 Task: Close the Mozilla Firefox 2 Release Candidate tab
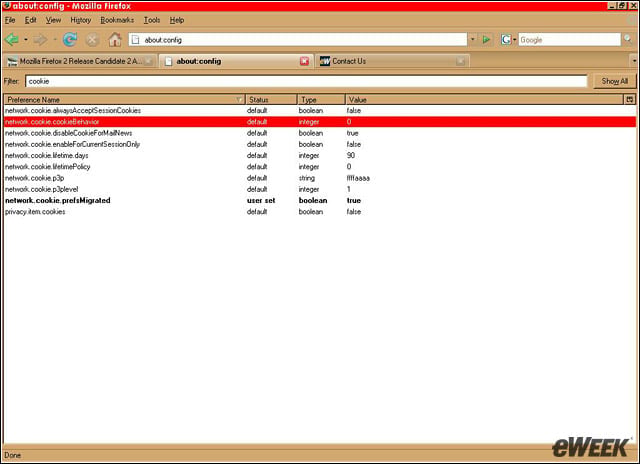(x=149, y=61)
